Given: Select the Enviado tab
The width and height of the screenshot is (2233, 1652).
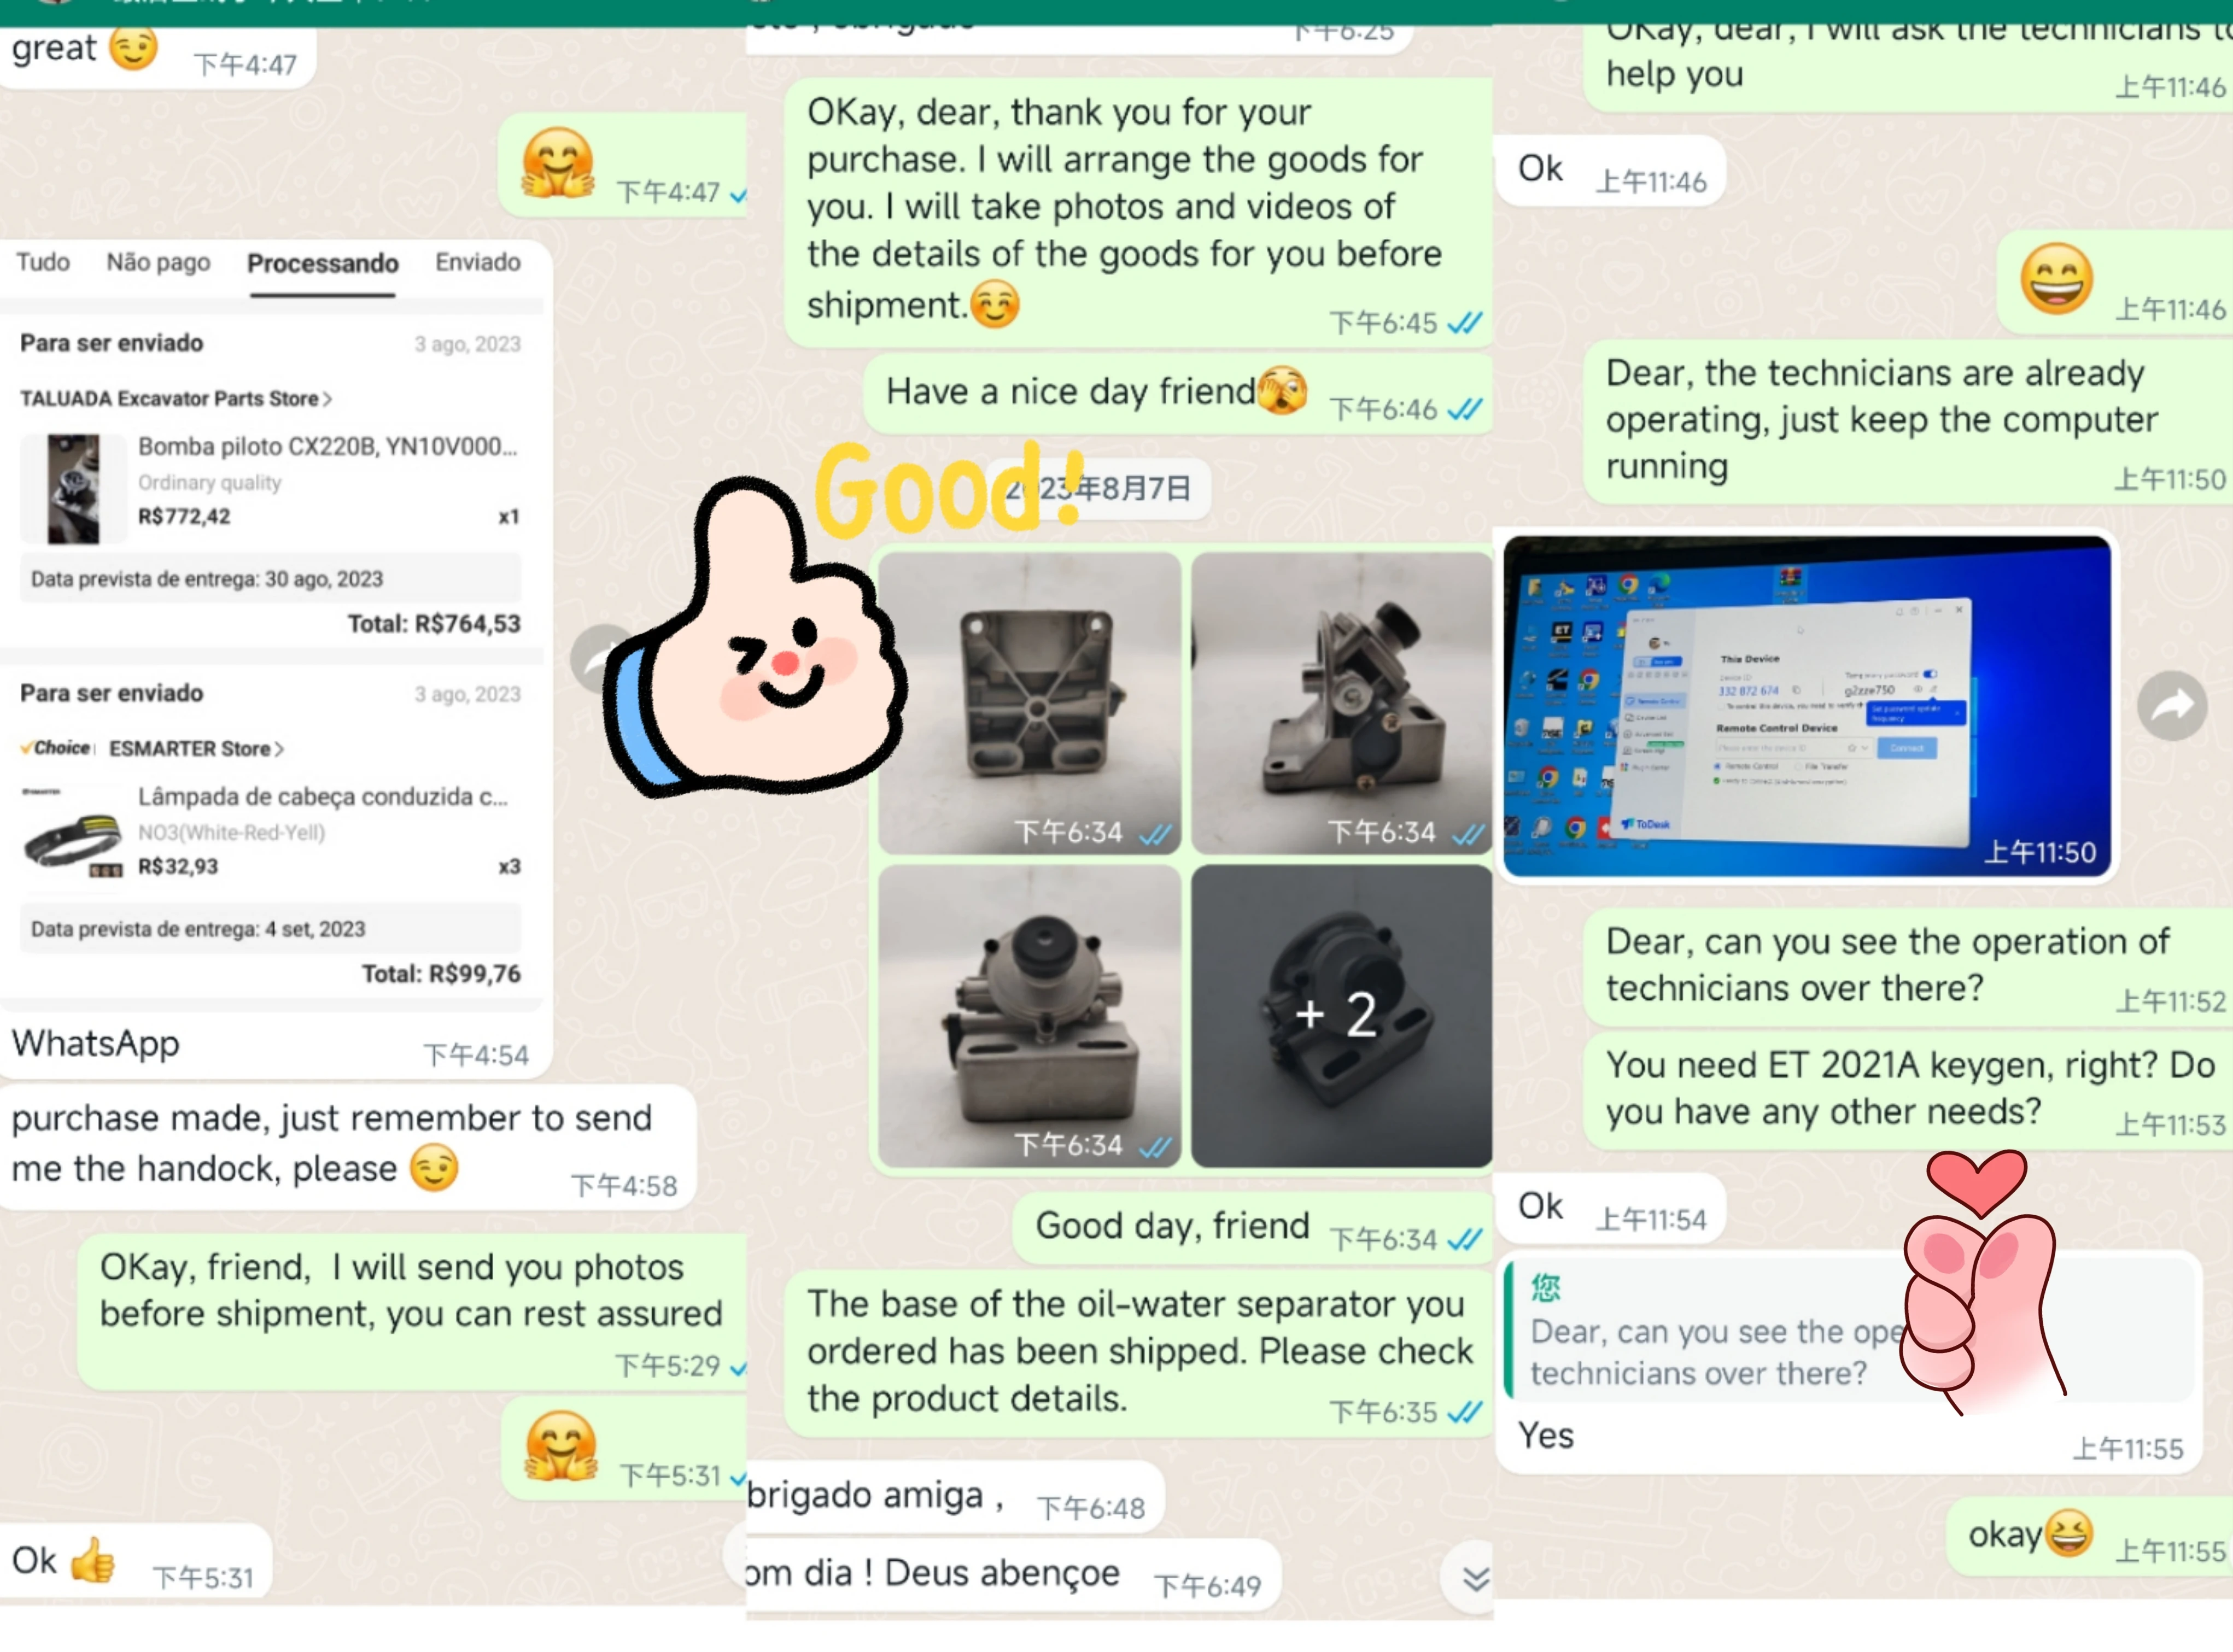Looking at the screenshot, I should pos(478,262).
